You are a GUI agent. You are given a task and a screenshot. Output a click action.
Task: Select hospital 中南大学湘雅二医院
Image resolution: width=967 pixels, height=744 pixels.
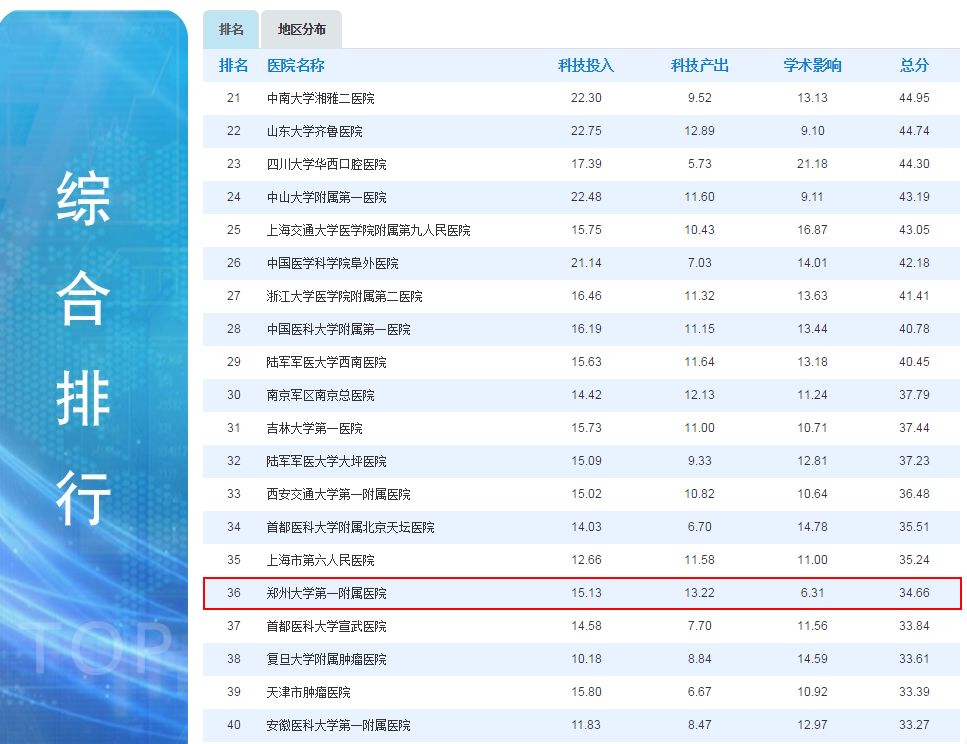tap(320, 98)
